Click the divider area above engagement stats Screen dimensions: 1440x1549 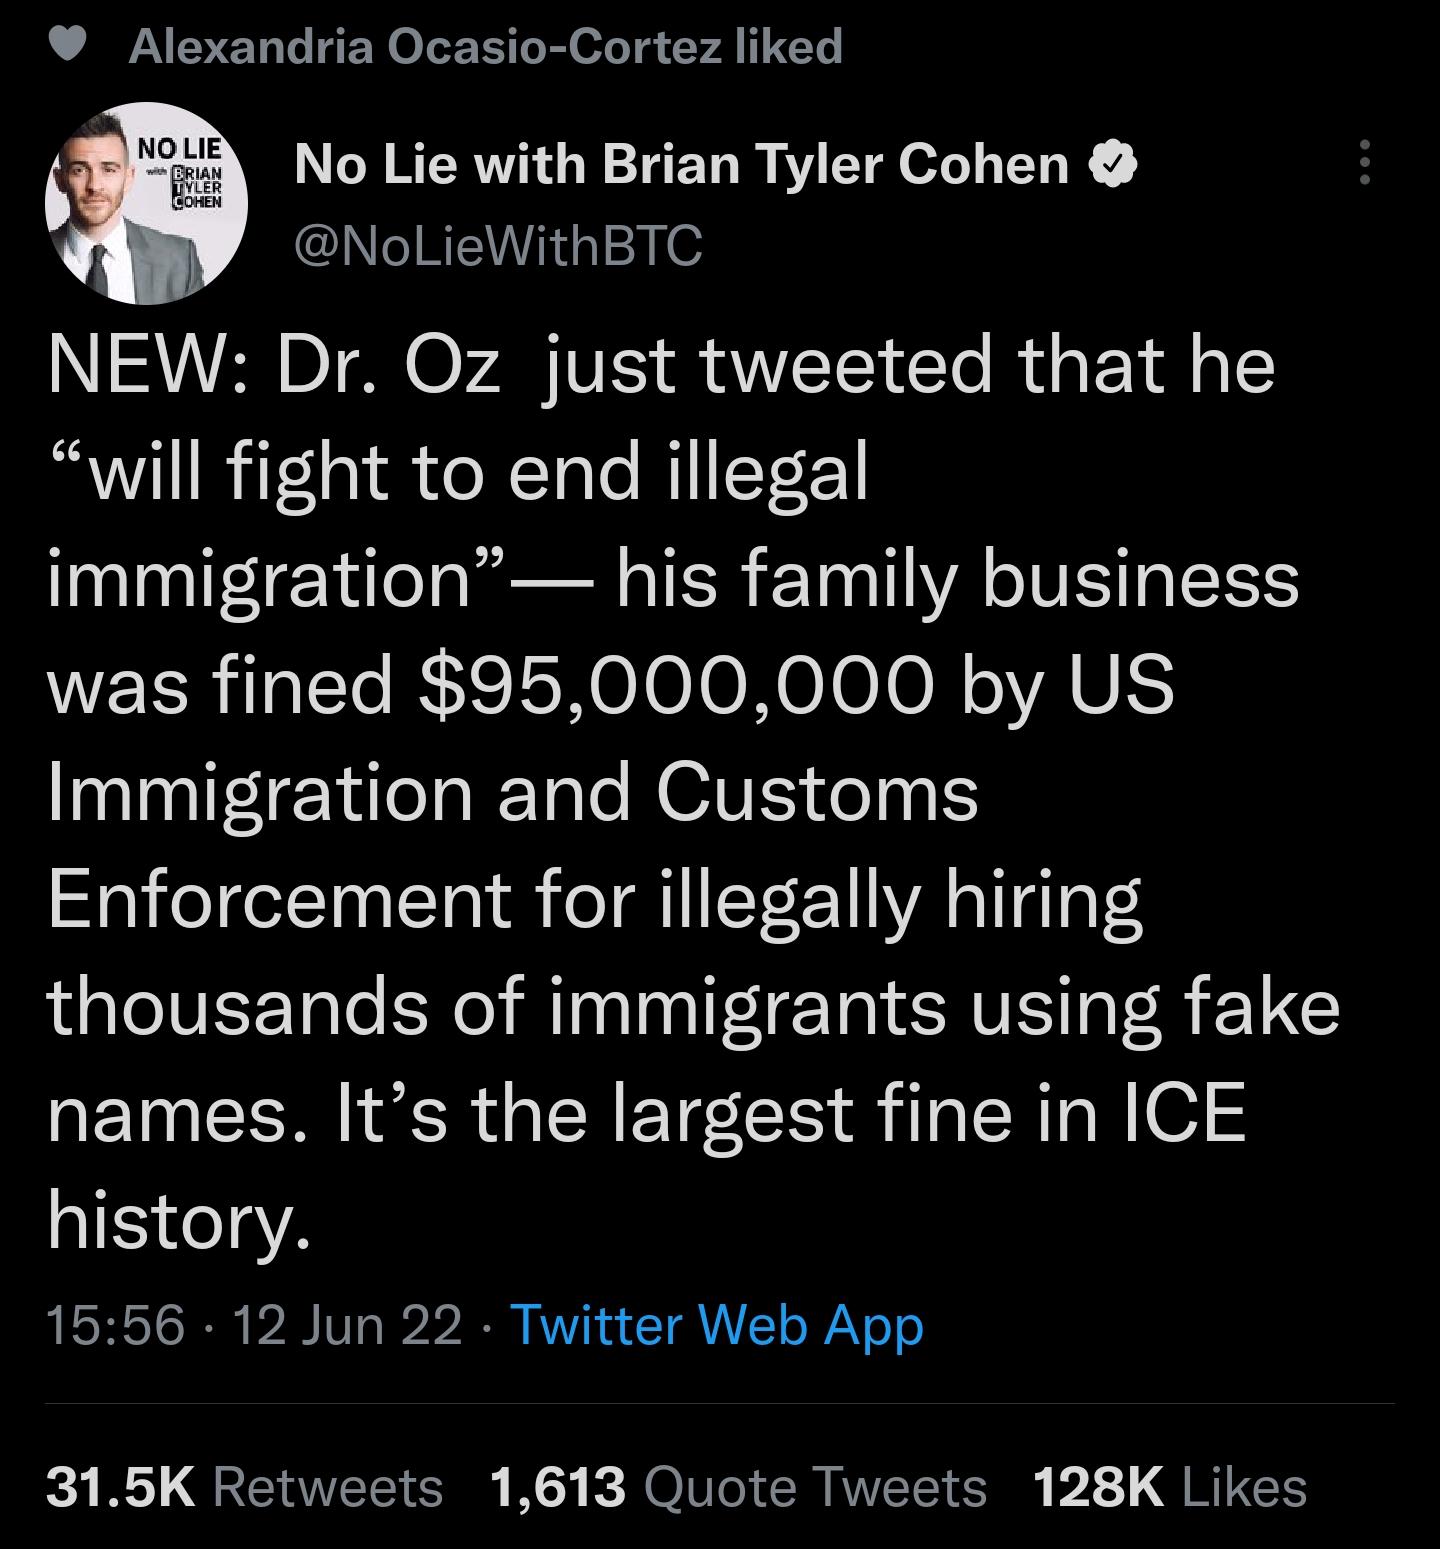(x=720, y=1408)
